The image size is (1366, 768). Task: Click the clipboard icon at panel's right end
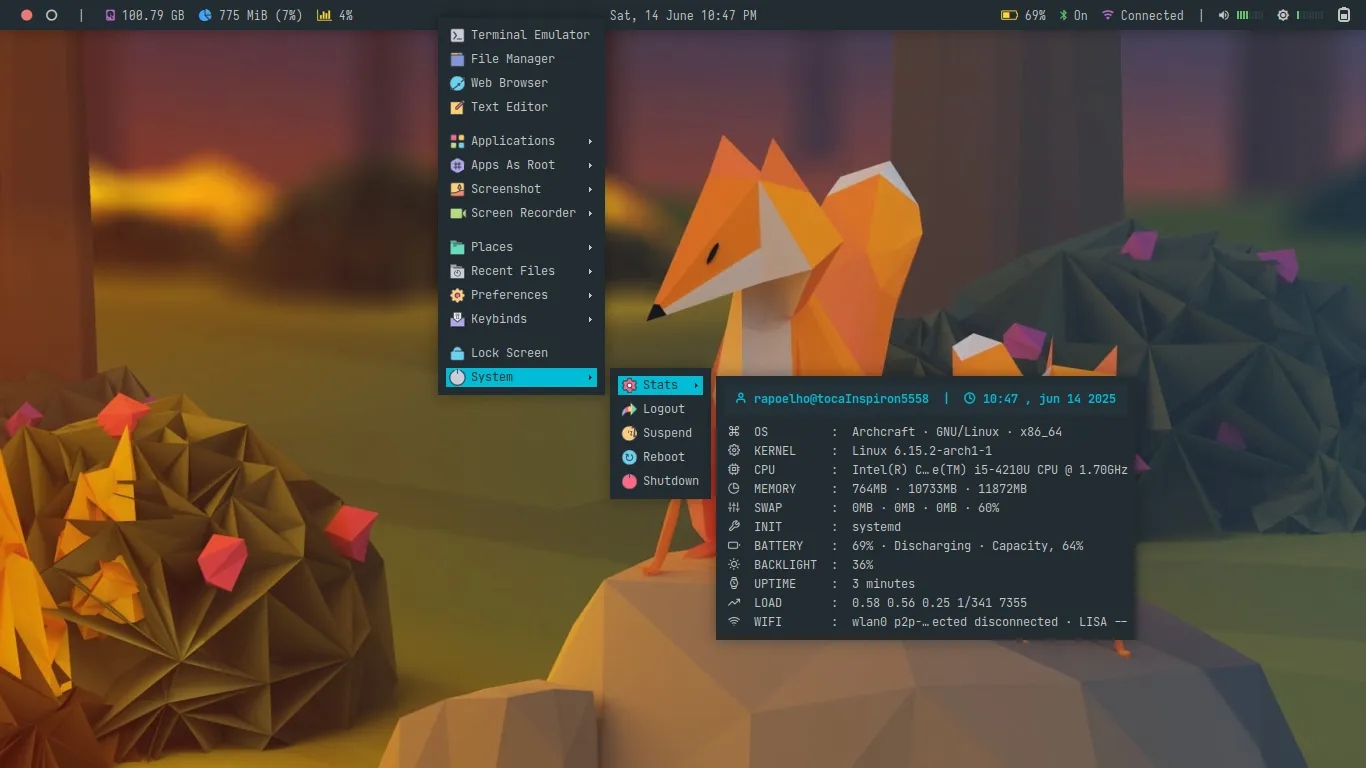(1343, 15)
